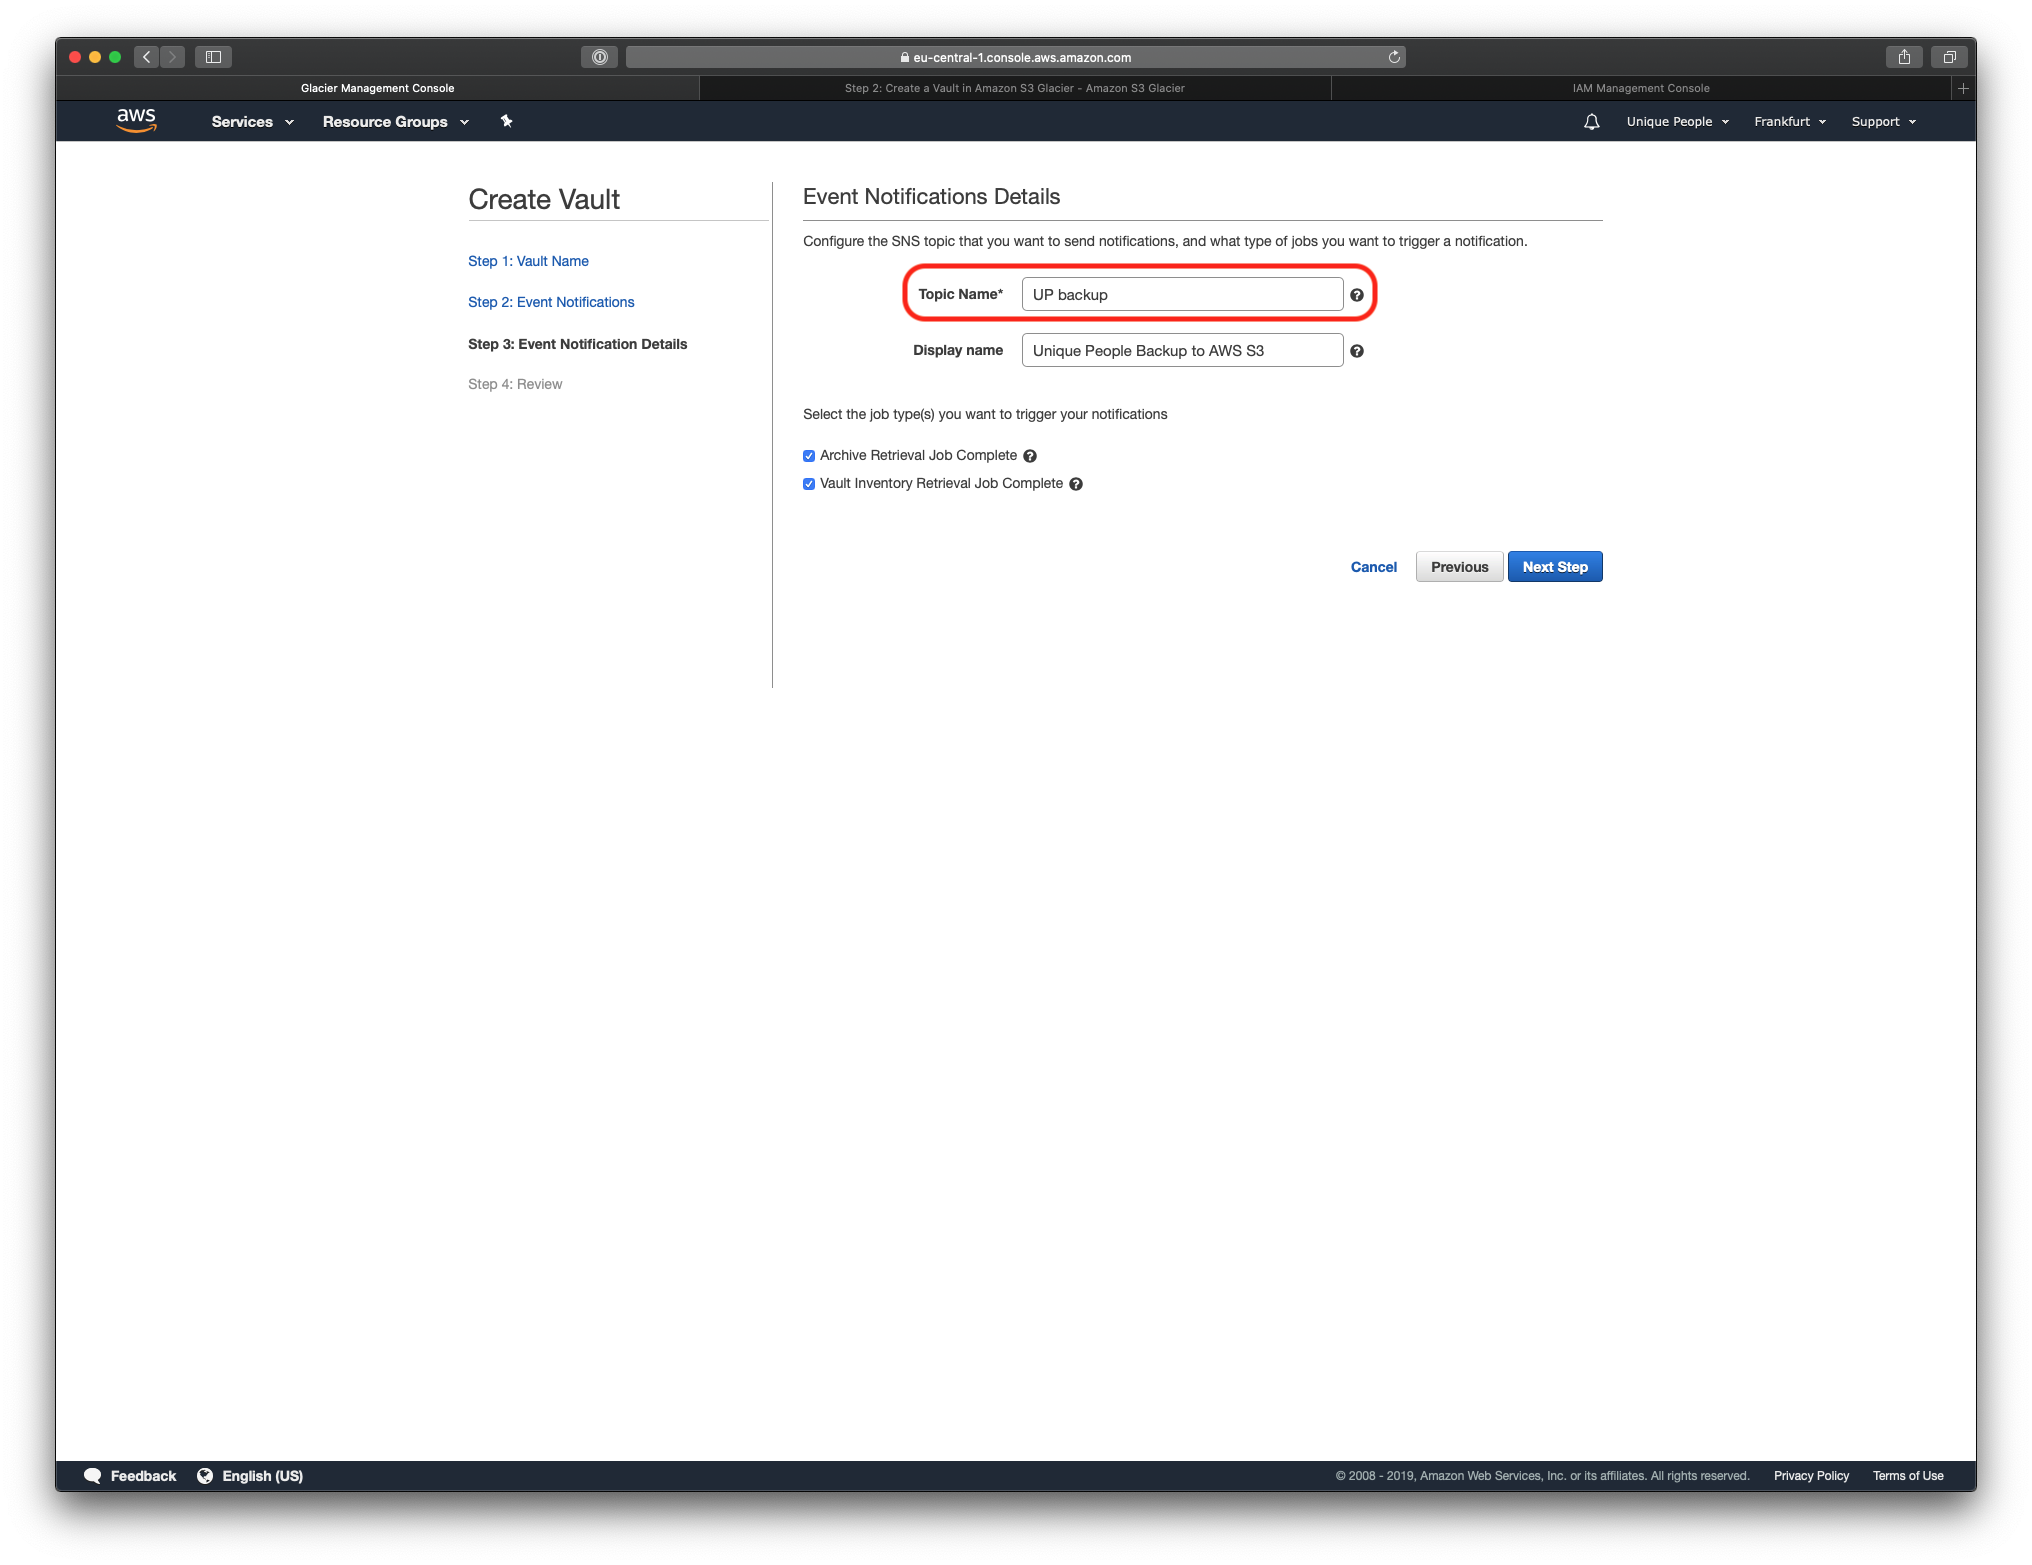Click the Next Step button
The image size is (2032, 1565).
[x=1555, y=567]
